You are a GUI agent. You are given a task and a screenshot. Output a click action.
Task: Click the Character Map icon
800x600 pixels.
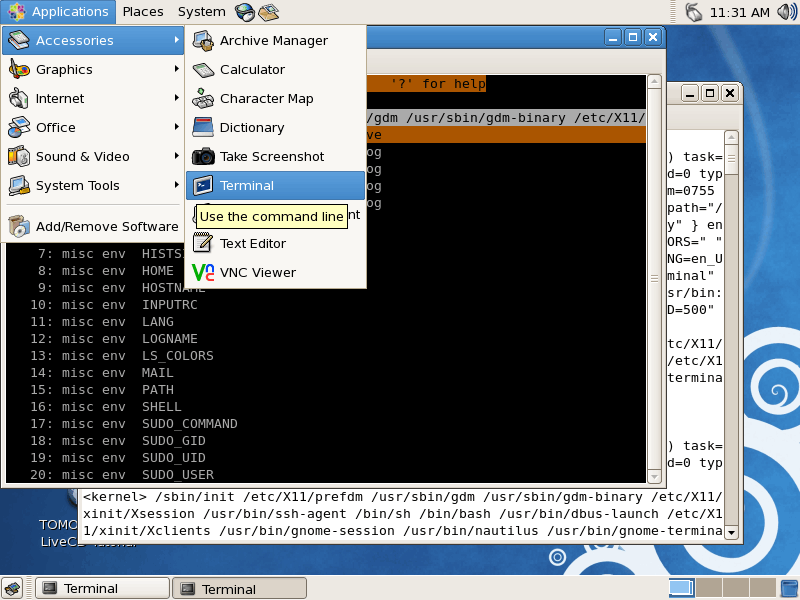tap(203, 98)
